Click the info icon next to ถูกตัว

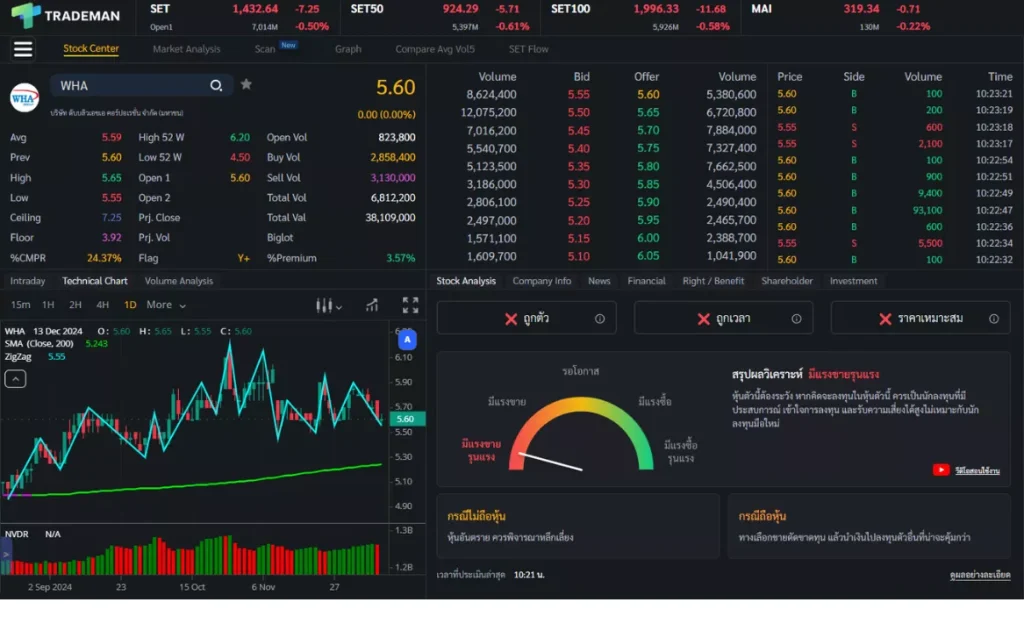pyautogui.click(x=600, y=319)
